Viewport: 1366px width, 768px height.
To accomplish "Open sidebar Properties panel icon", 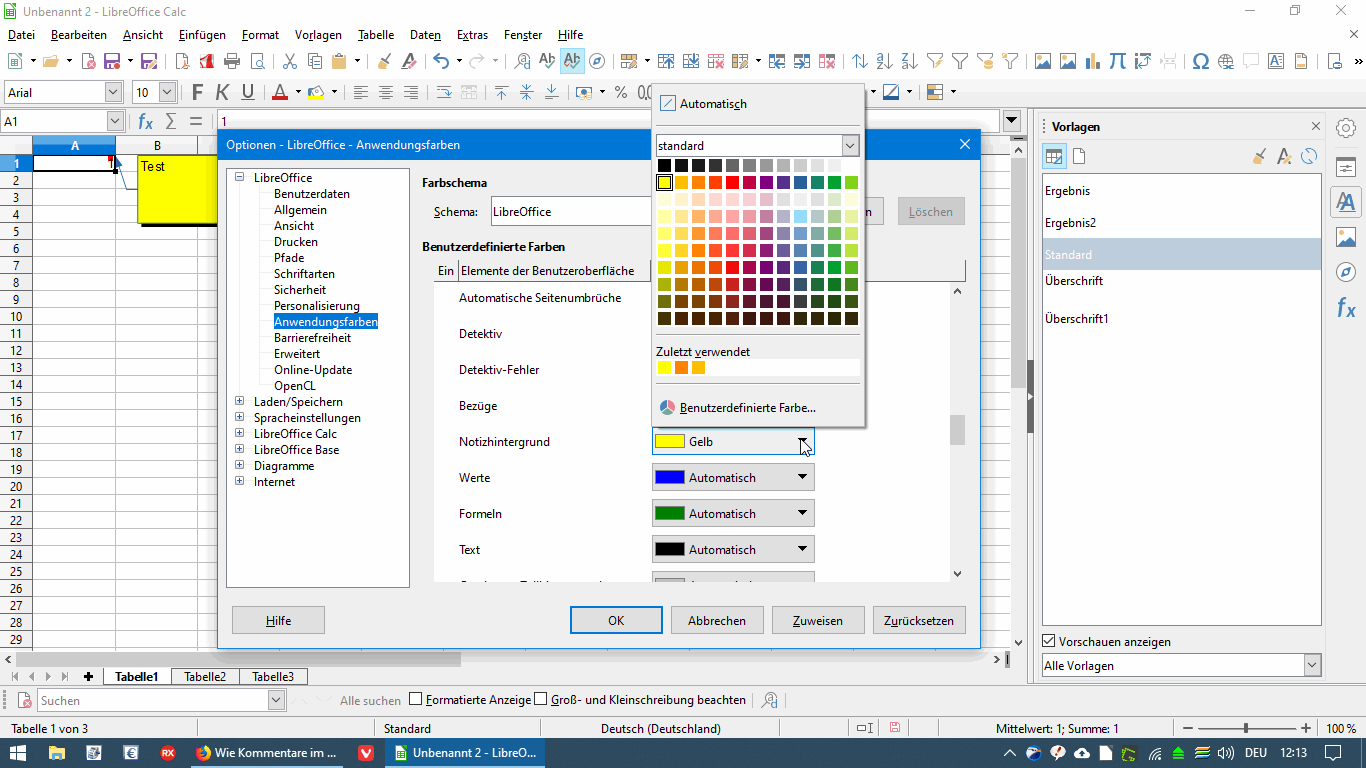I will (1346, 167).
